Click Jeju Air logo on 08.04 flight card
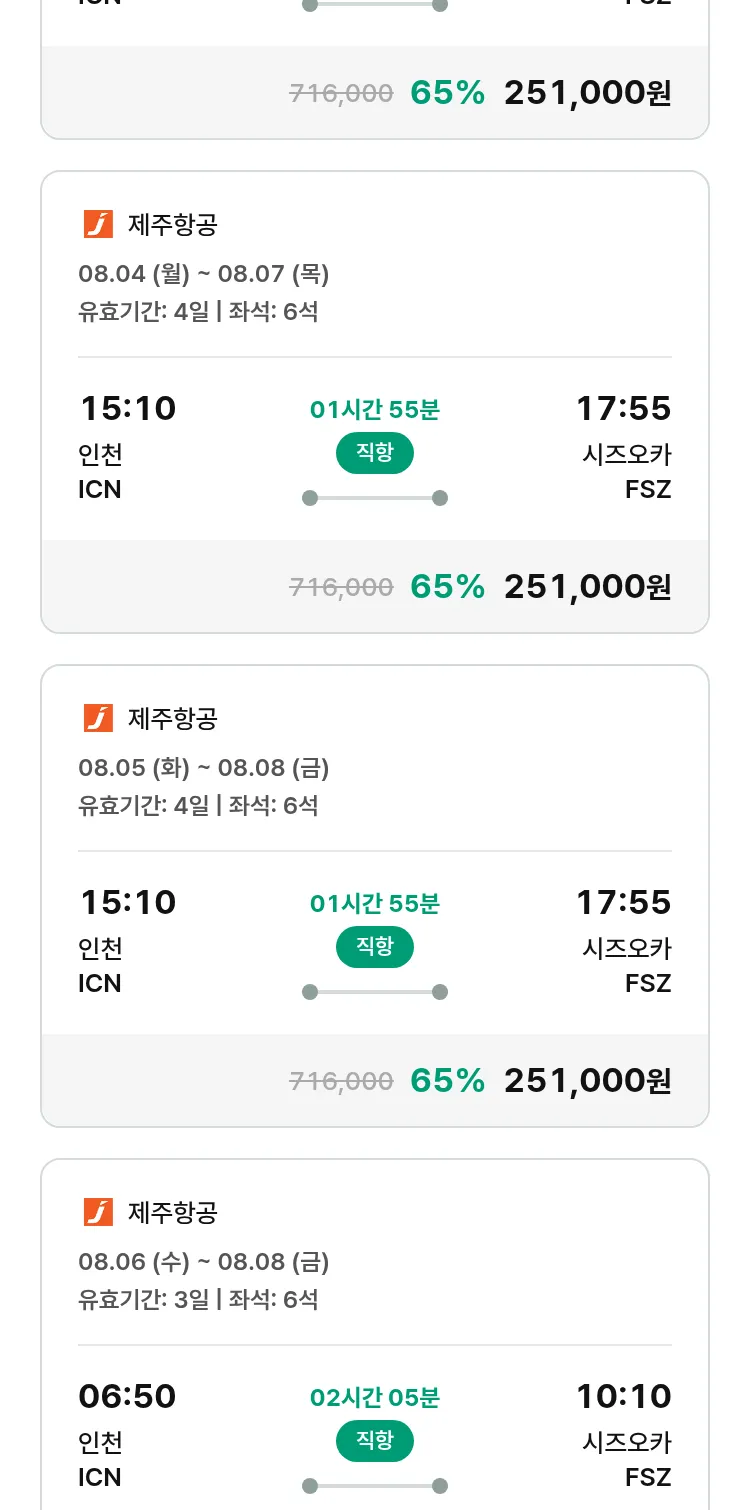750x1510 pixels. [x=98, y=225]
